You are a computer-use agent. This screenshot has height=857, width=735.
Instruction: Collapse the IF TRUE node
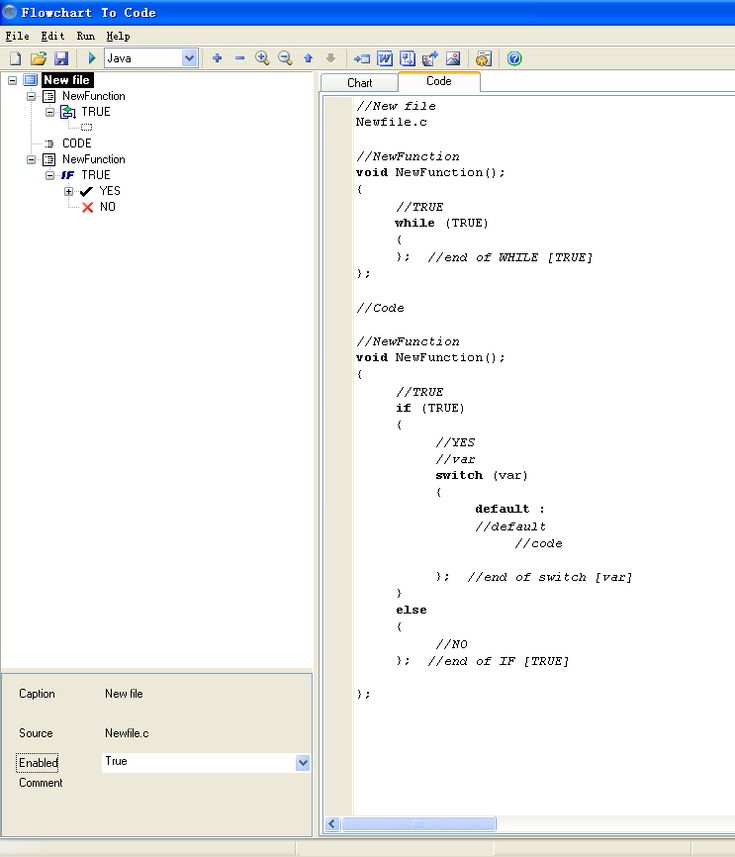point(50,175)
